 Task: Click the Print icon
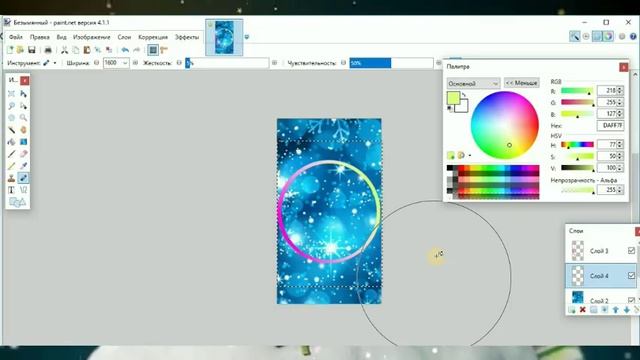click(48, 50)
